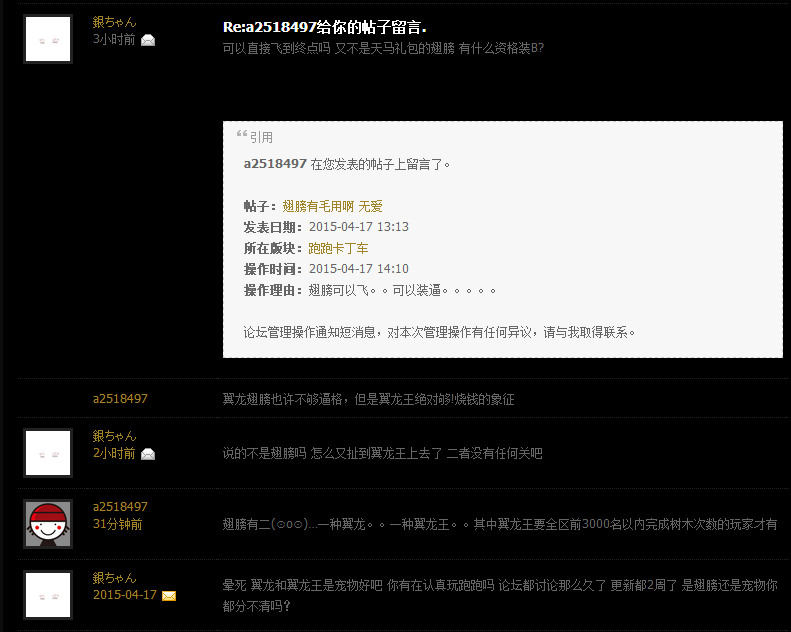Image resolution: width=791 pixels, height=632 pixels.
Task: Open 銀ちゃん profile above 2小时前
Action: click(x=115, y=436)
